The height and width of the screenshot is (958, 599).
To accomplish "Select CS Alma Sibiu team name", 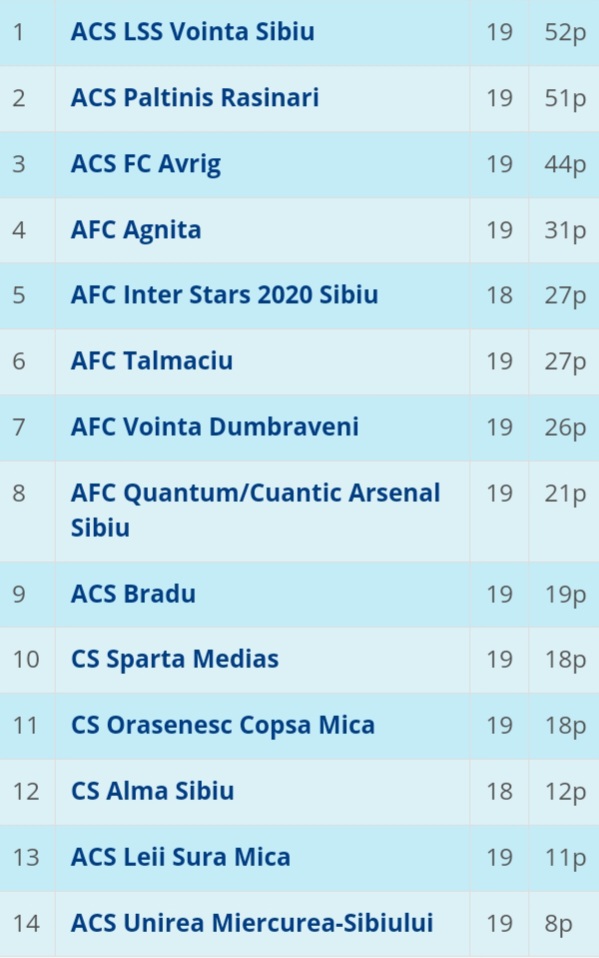I will (x=152, y=791).
